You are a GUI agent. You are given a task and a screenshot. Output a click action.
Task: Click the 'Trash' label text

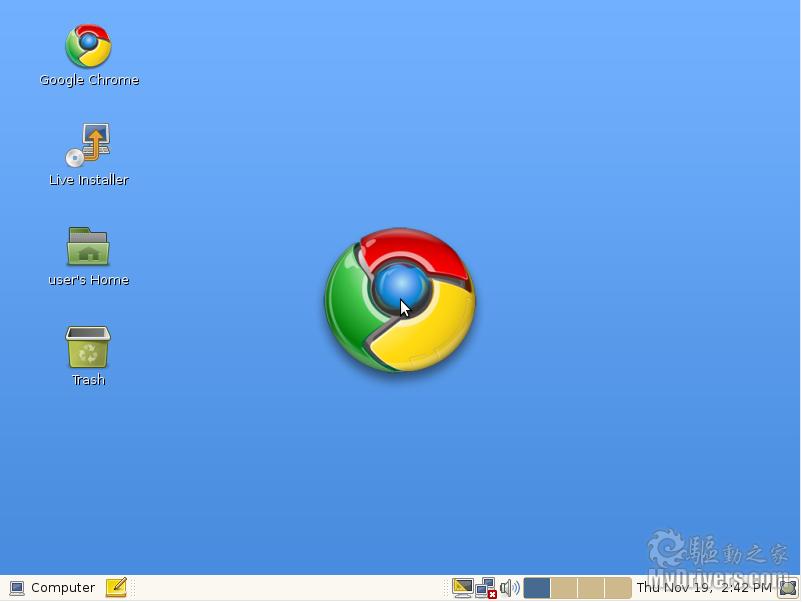coord(89,380)
